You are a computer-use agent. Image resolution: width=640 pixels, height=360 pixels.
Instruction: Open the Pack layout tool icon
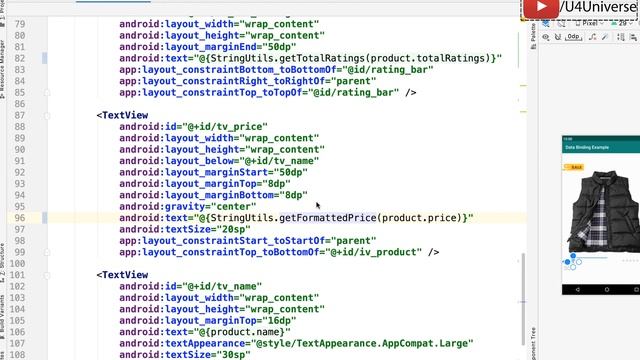(x=621, y=37)
